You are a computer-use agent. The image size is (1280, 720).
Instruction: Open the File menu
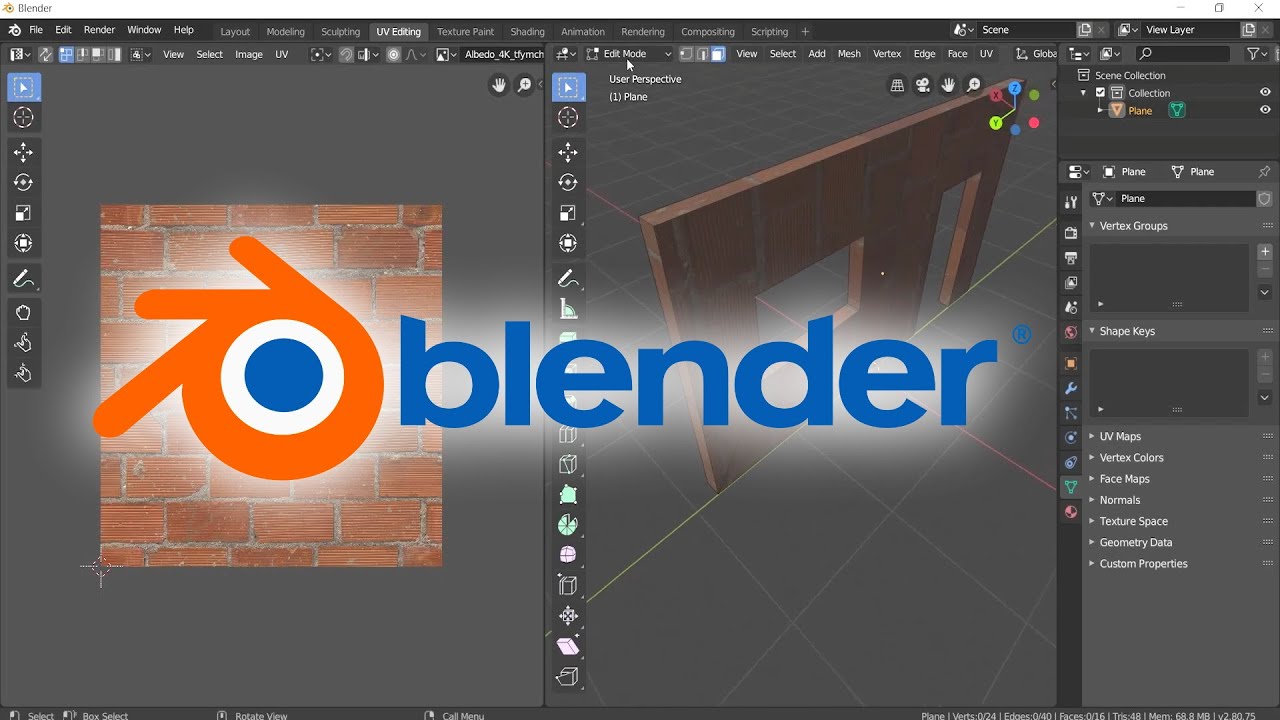pyautogui.click(x=36, y=30)
